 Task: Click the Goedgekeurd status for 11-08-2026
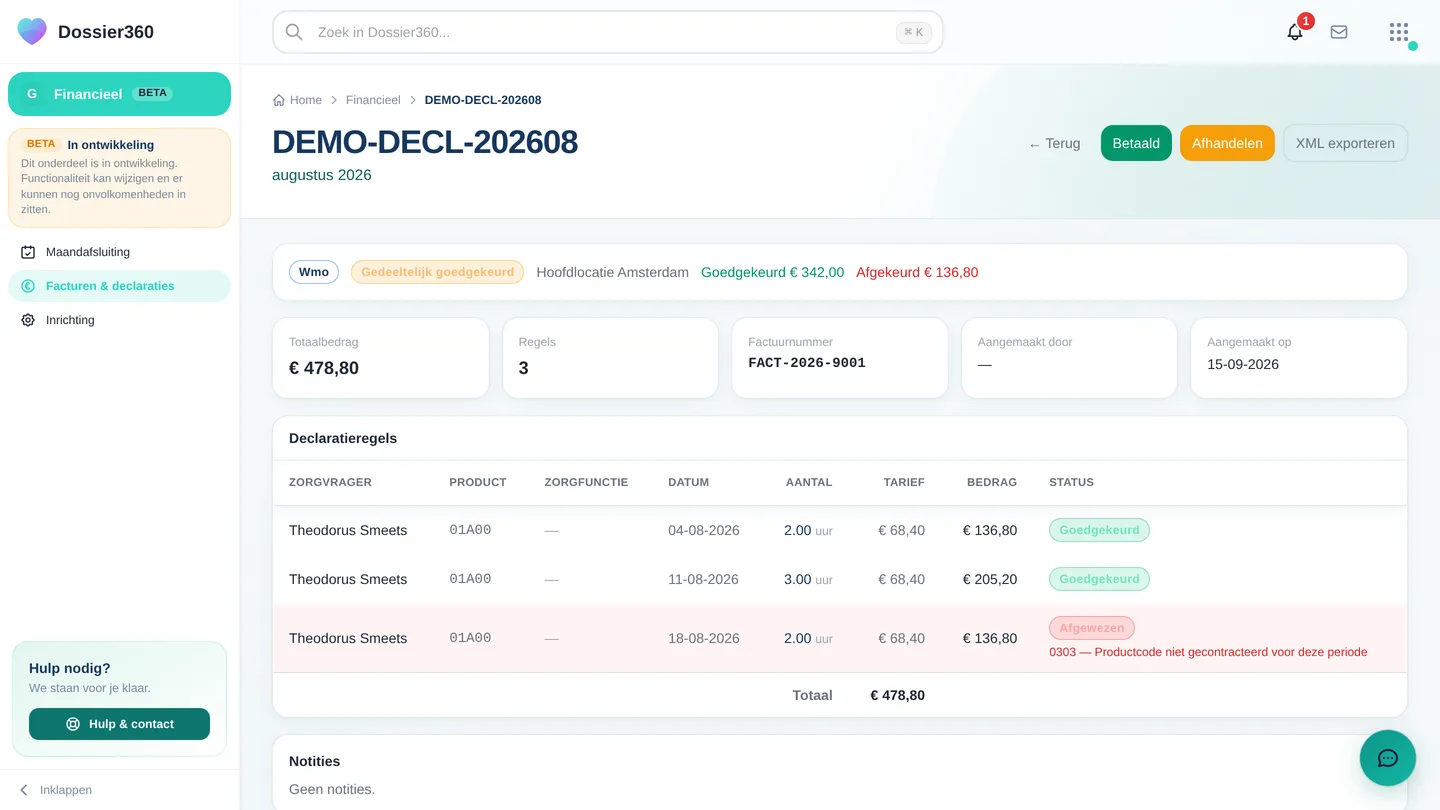[x=1099, y=579]
